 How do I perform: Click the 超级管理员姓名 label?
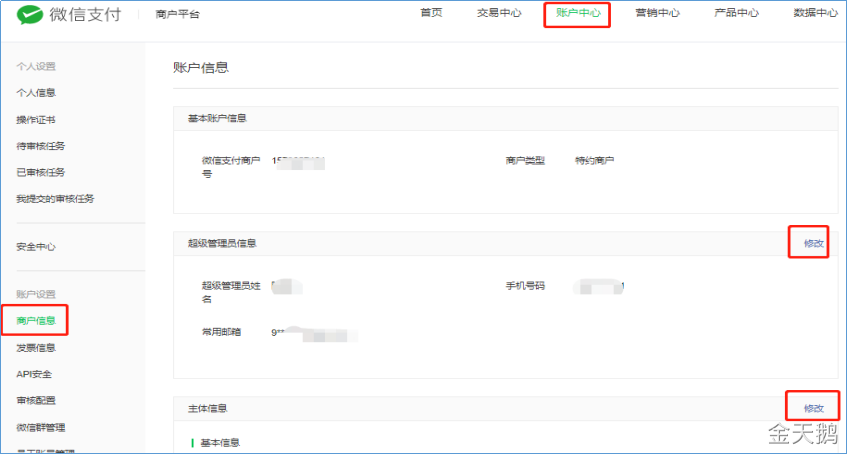pyautogui.click(x=231, y=292)
